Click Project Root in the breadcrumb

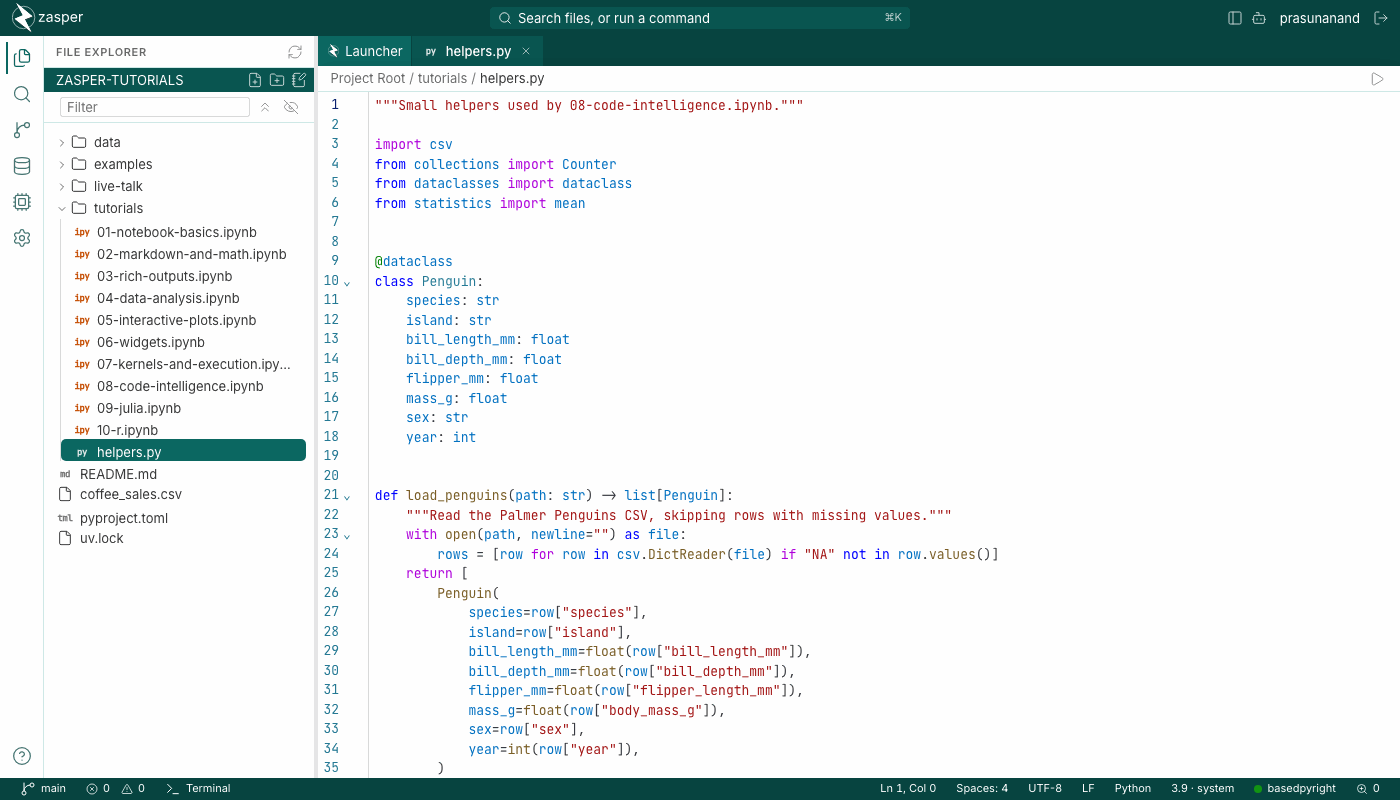click(367, 78)
